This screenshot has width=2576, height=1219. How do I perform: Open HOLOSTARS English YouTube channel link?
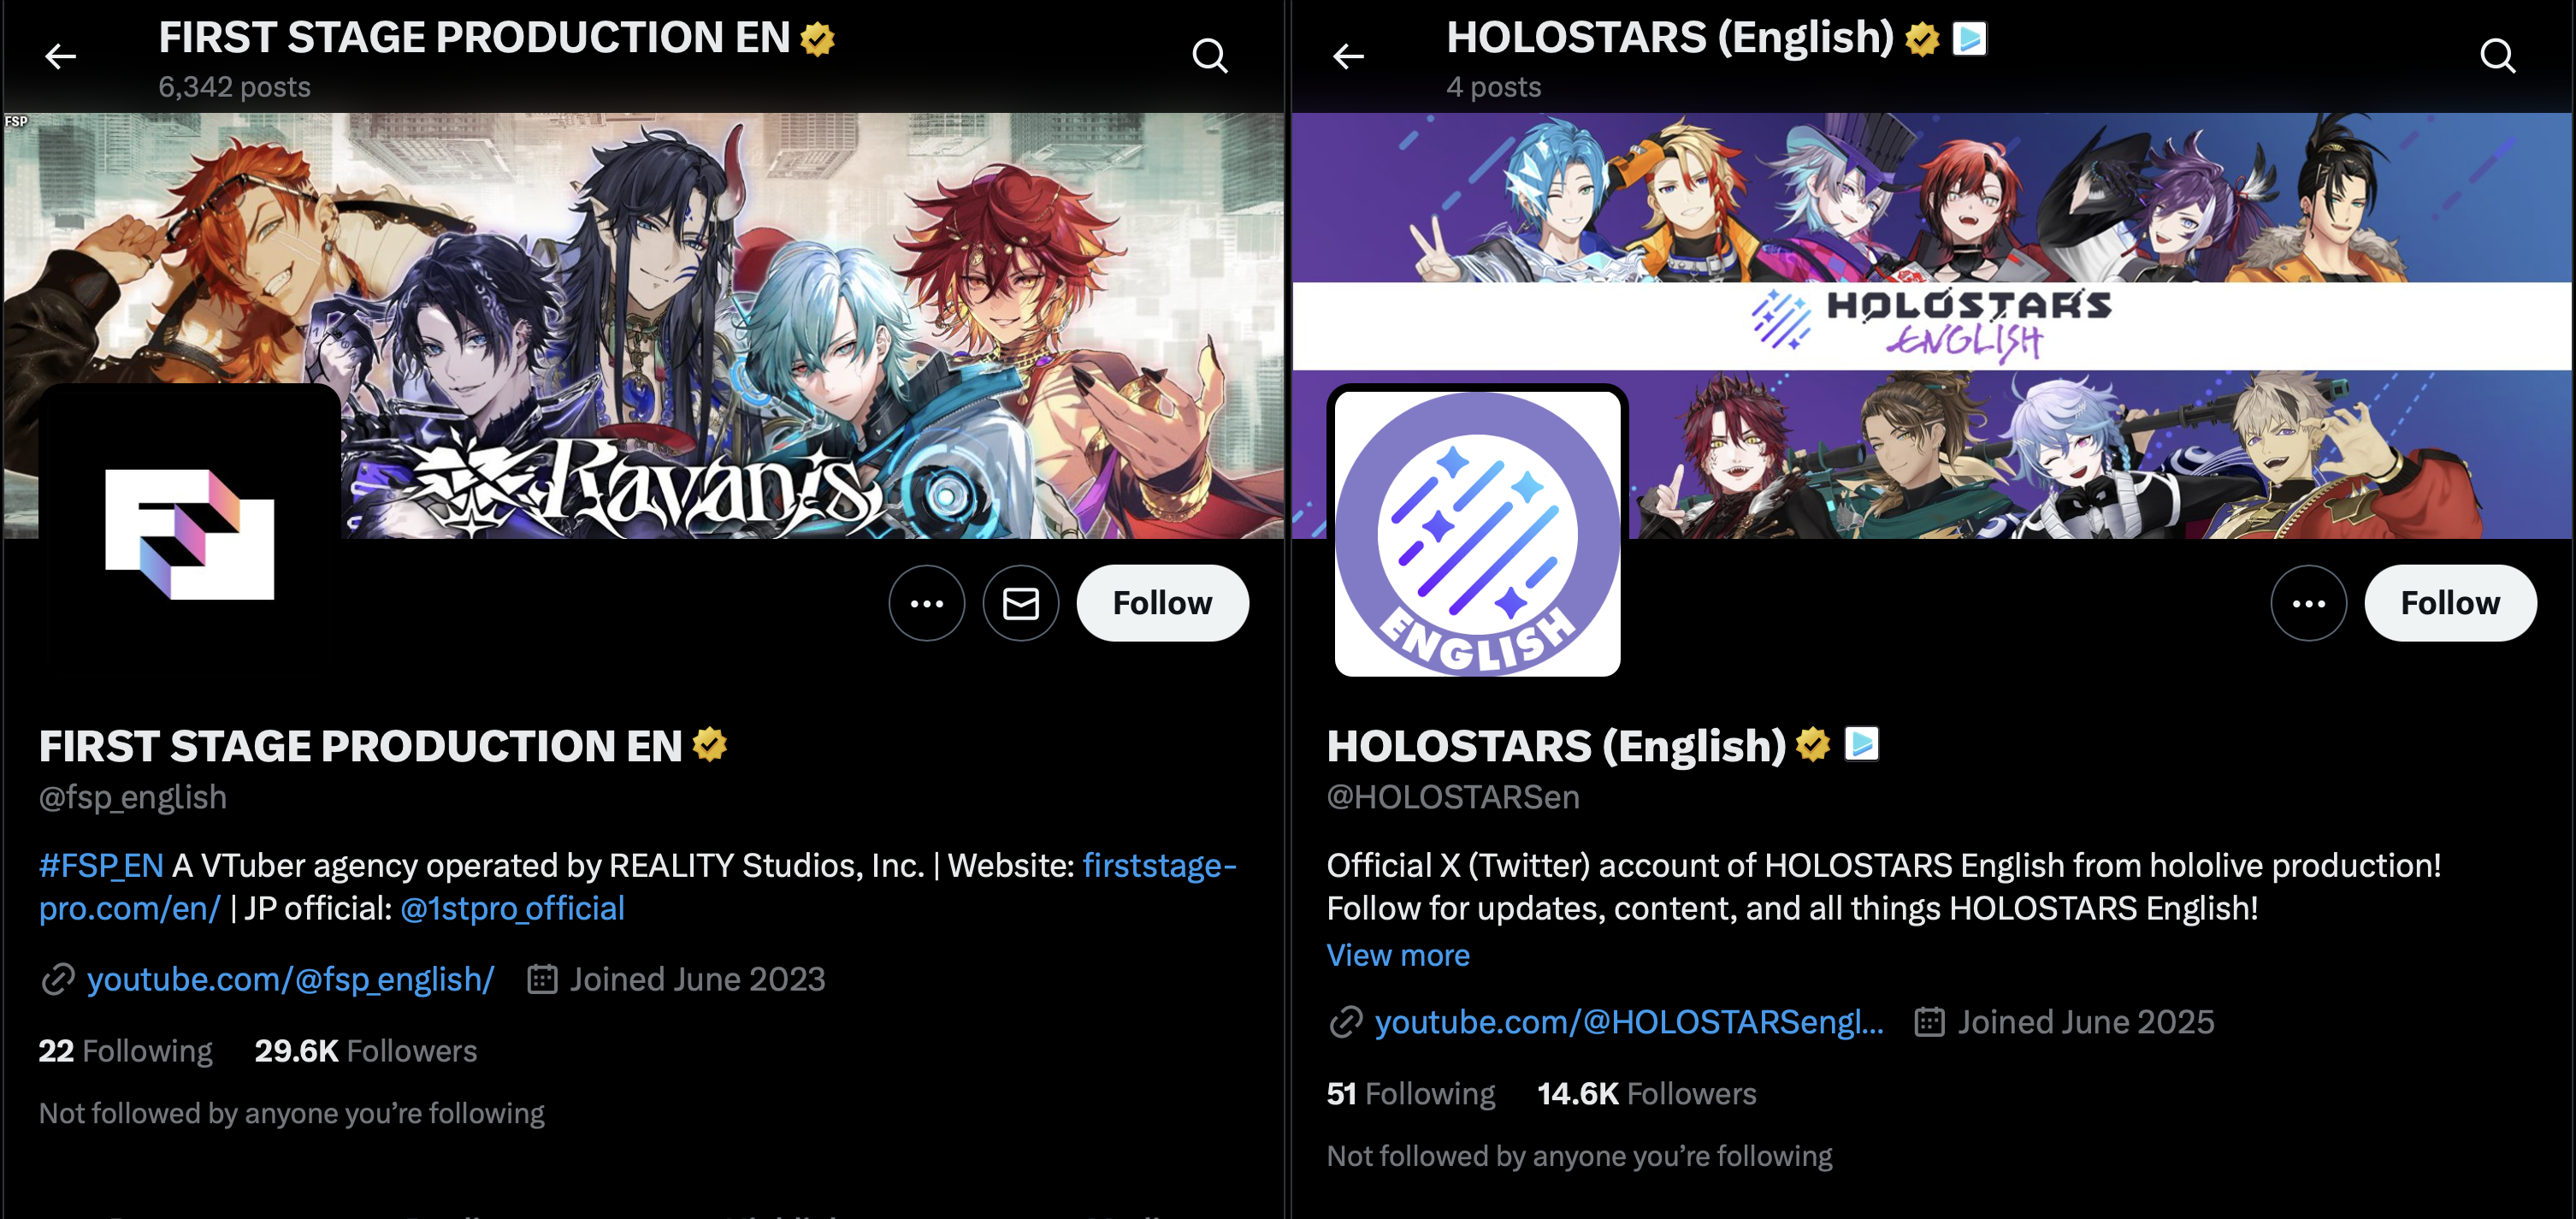coord(1629,1022)
